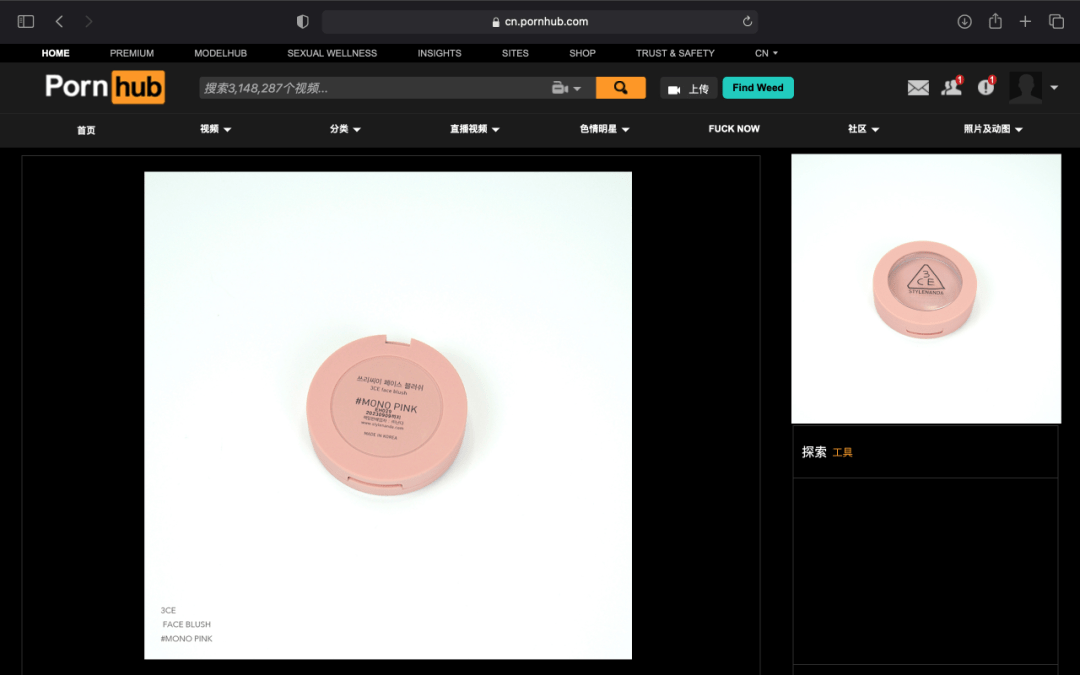Screen dimensions: 1080x675
Task: Click the main blush compact photo
Action: (388, 415)
